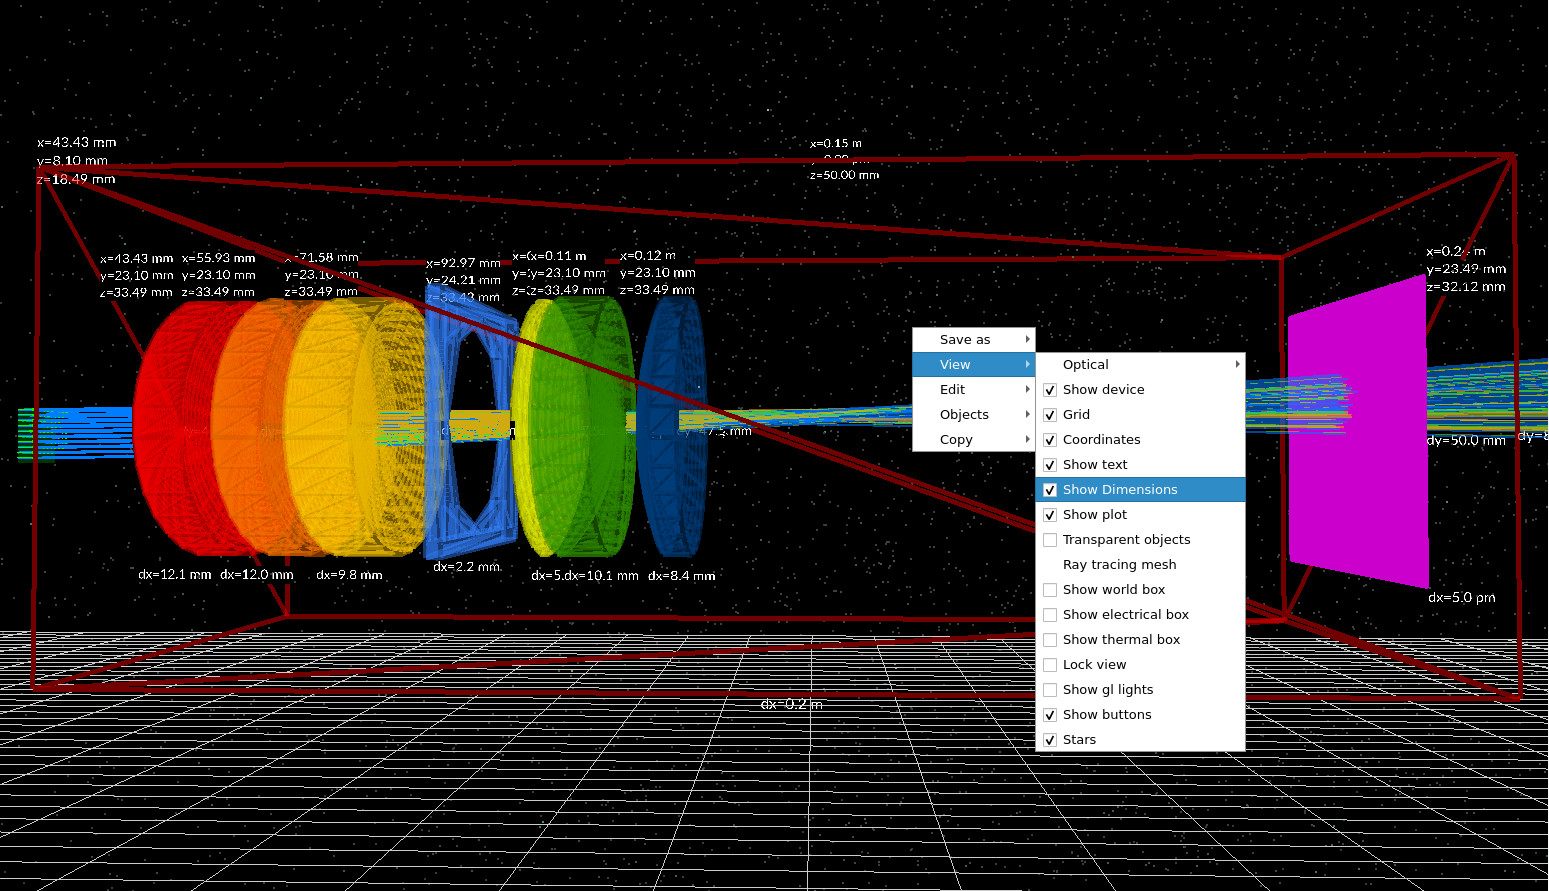This screenshot has height=891, width=1549.
Task: Enable Show world box
Action: [1112, 589]
